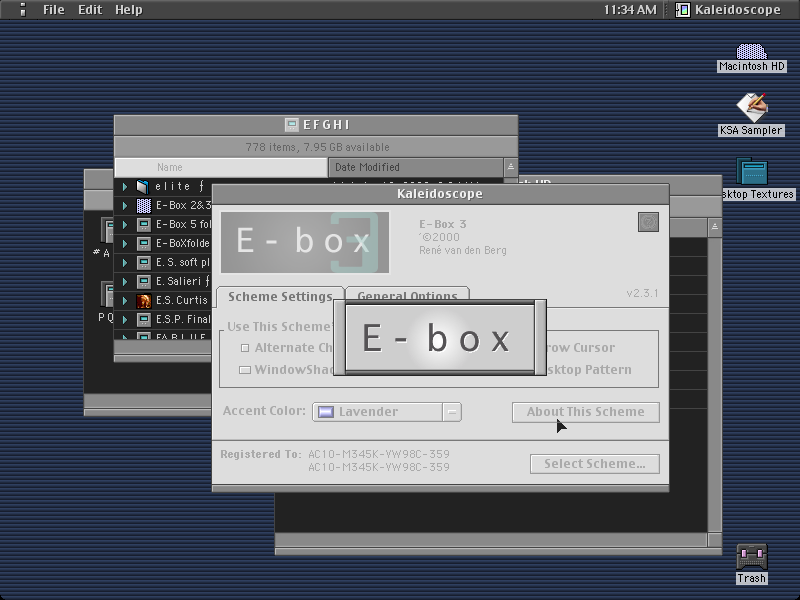
Task: Select the 'E.S. Curtis' file name text
Action: [x=182, y=301]
